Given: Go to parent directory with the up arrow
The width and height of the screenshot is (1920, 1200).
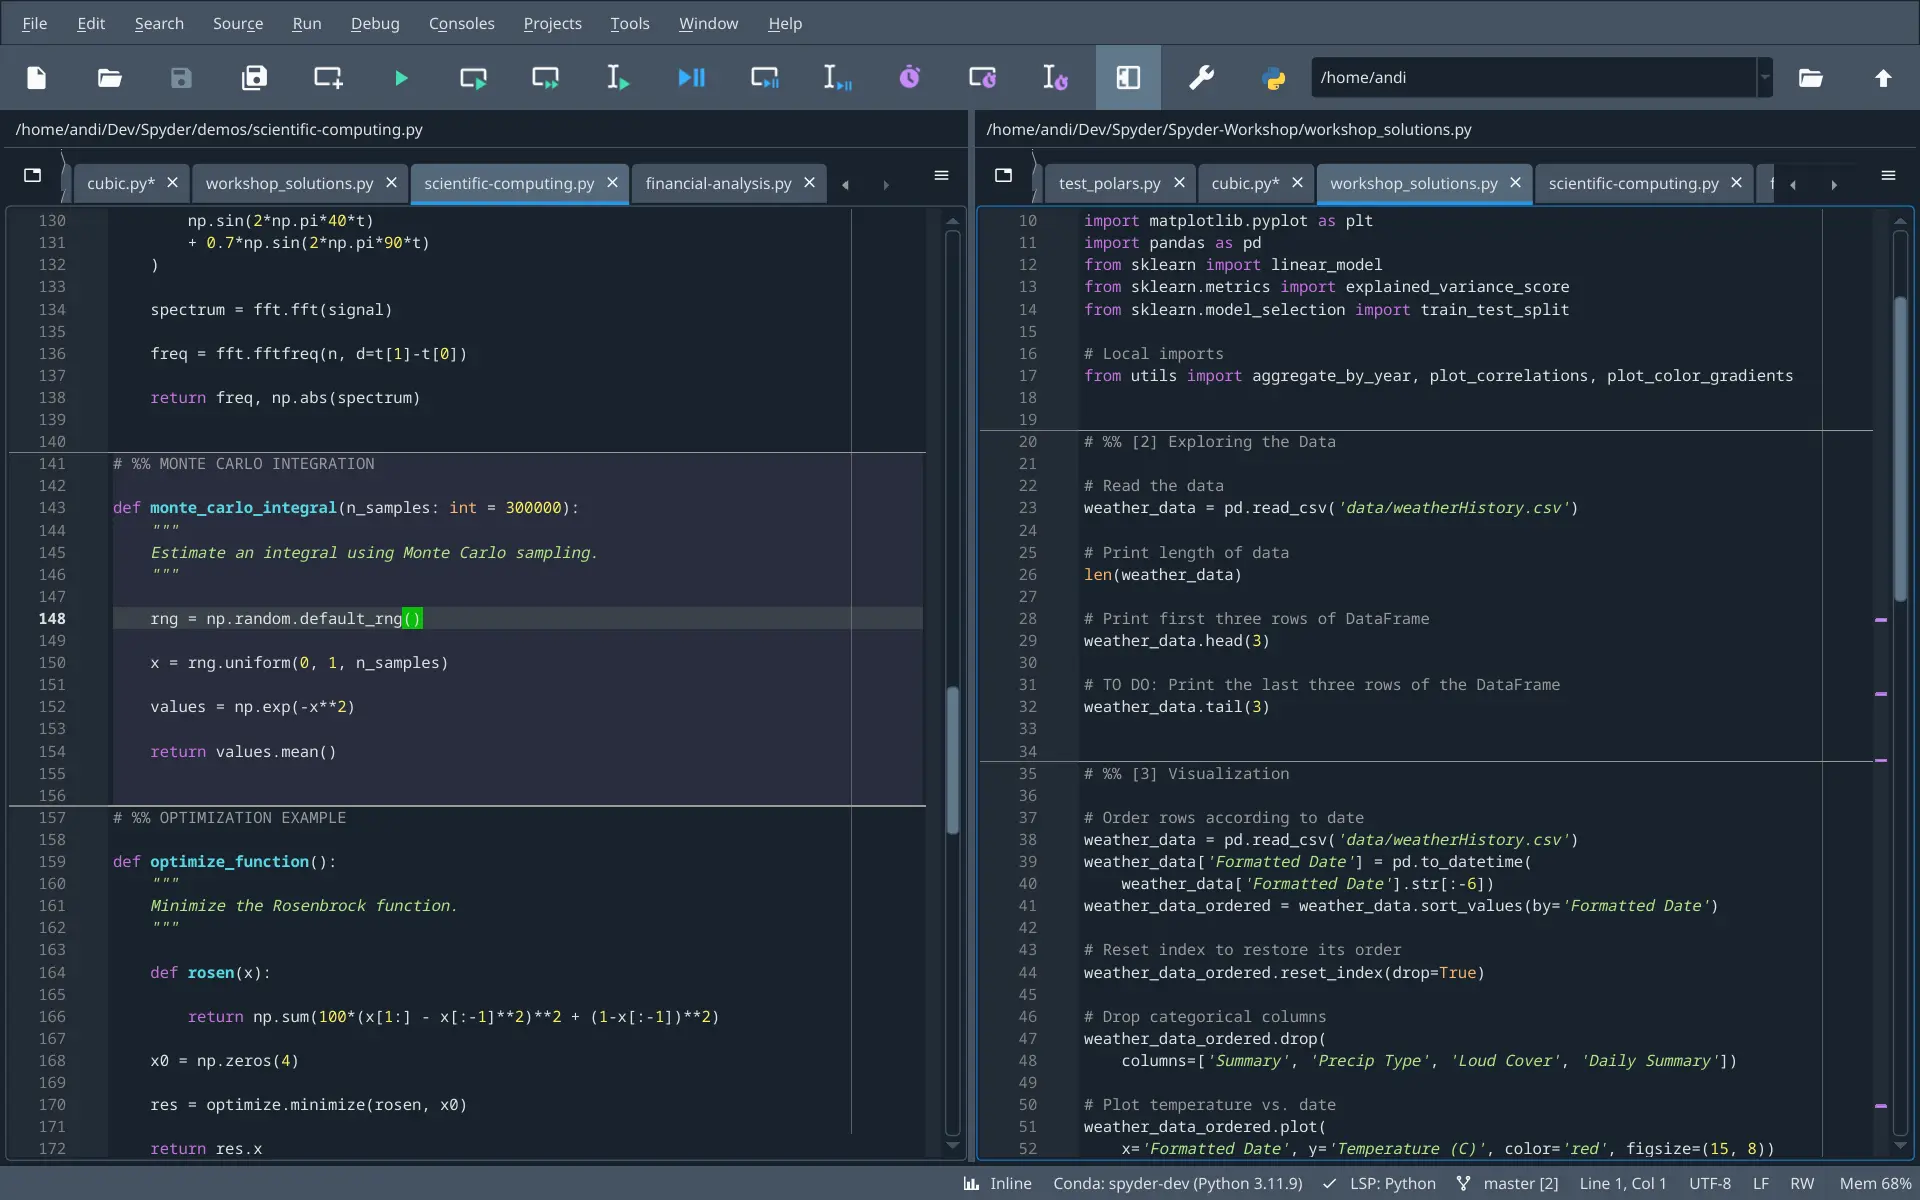Looking at the screenshot, I should pos(1884,77).
